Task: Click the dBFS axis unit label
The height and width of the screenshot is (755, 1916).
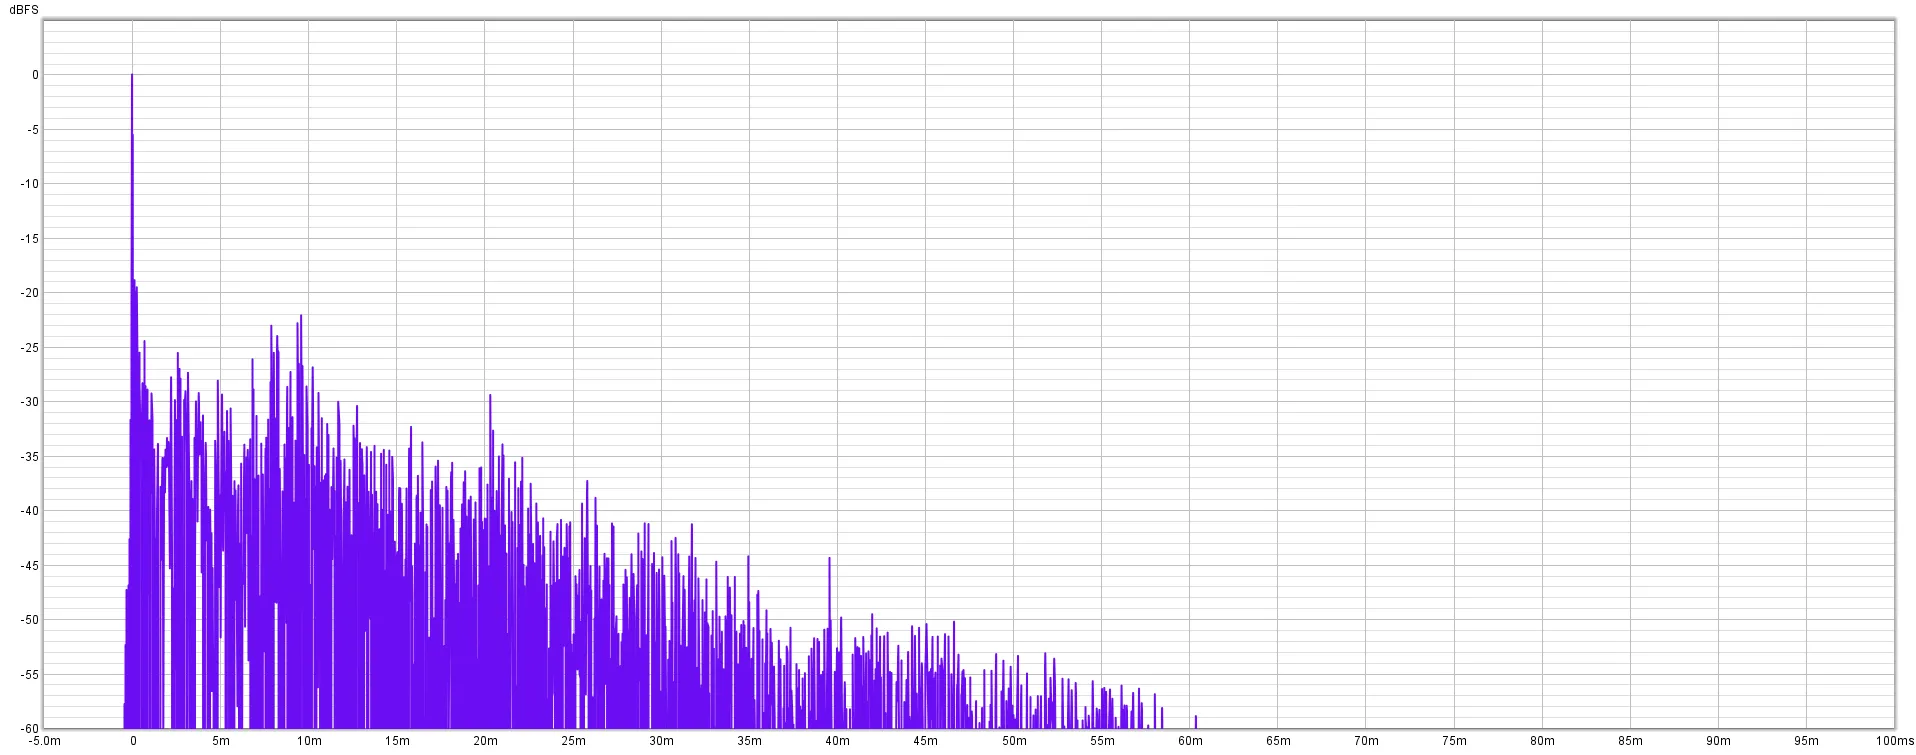Action: click(24, 9)
